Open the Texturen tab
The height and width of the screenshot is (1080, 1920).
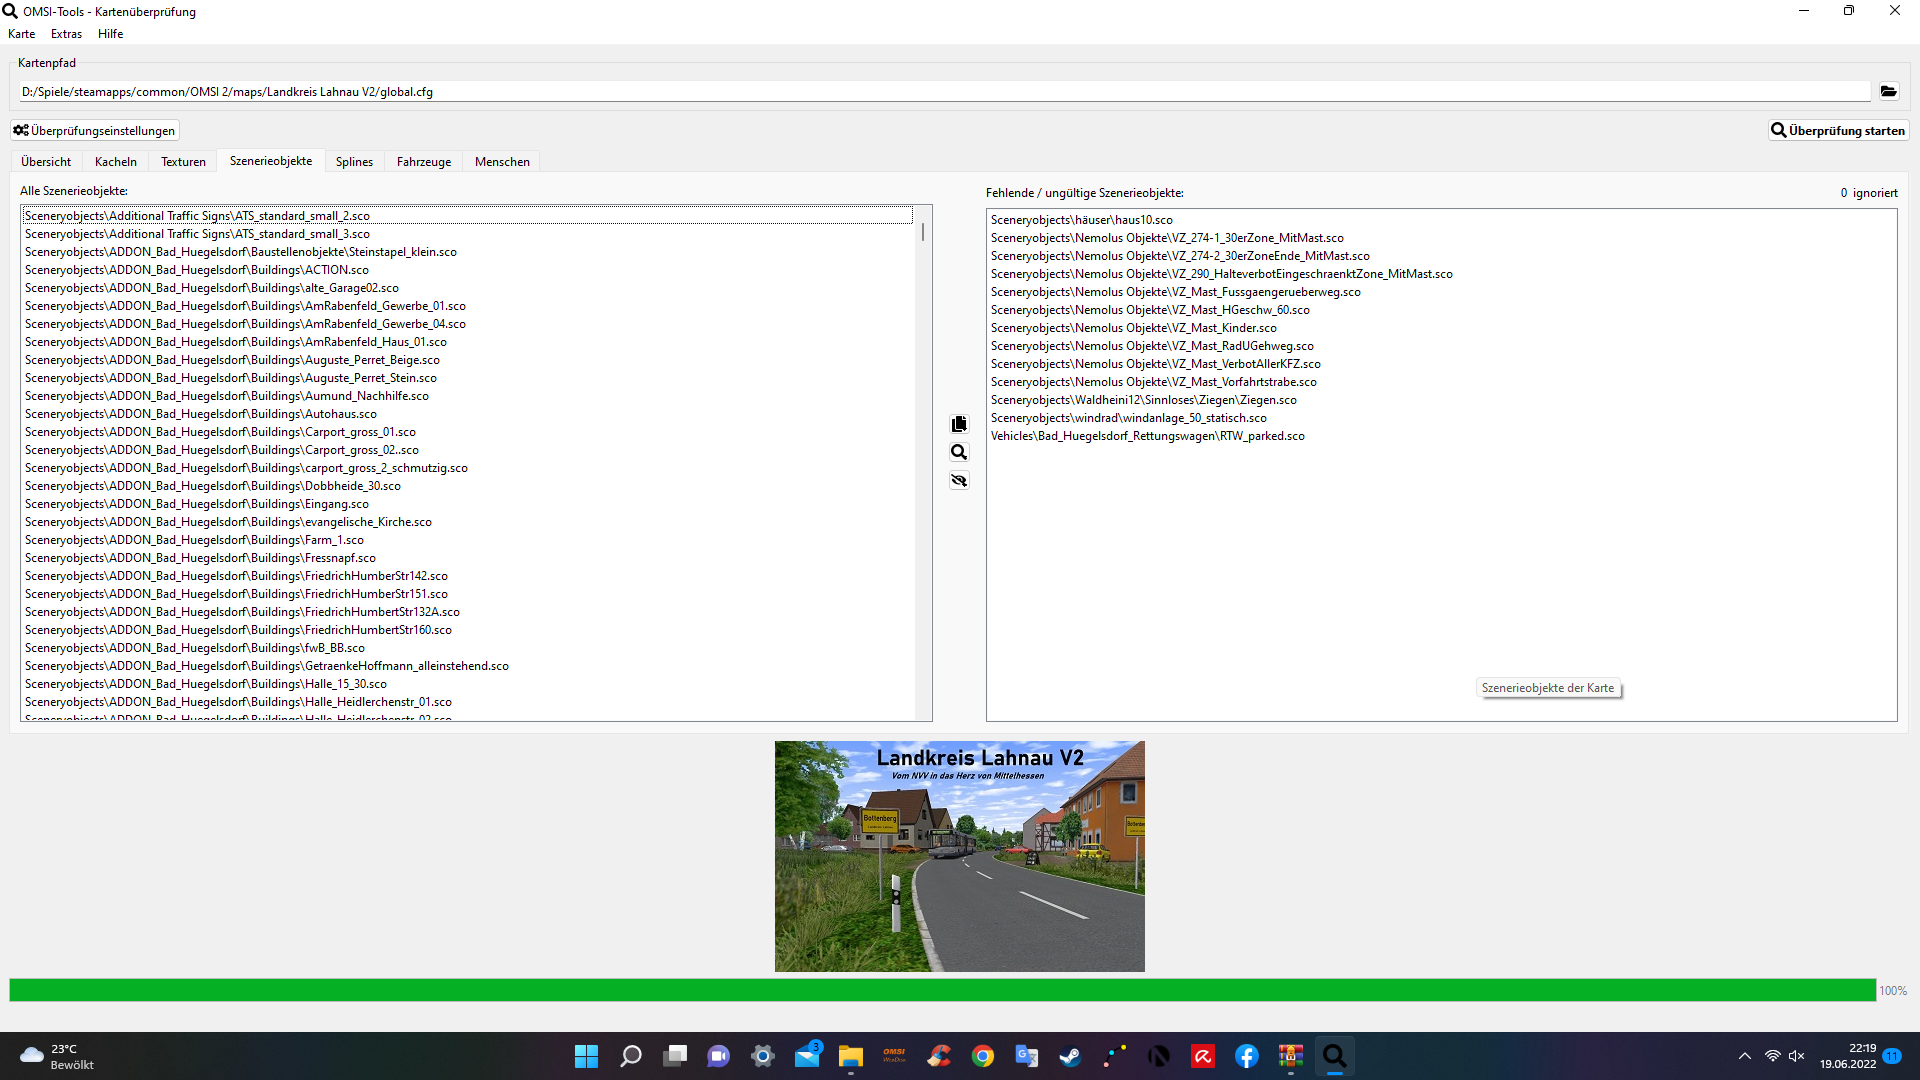click(183, 162)
